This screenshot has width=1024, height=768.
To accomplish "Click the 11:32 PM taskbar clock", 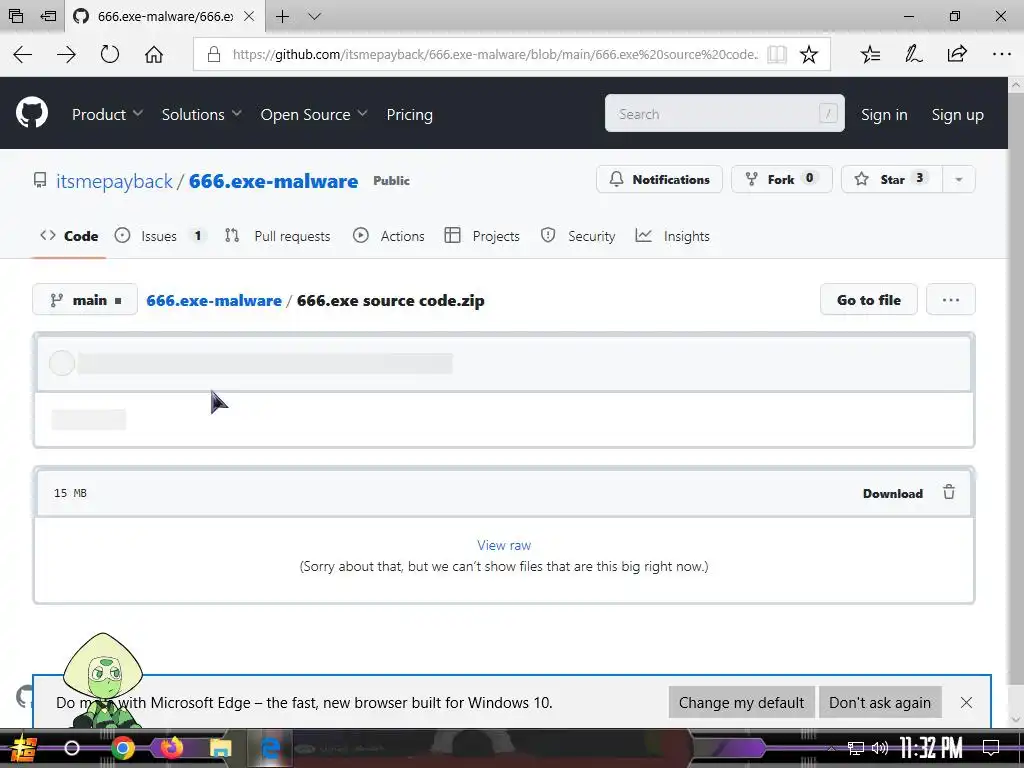I will click(931, 748).
